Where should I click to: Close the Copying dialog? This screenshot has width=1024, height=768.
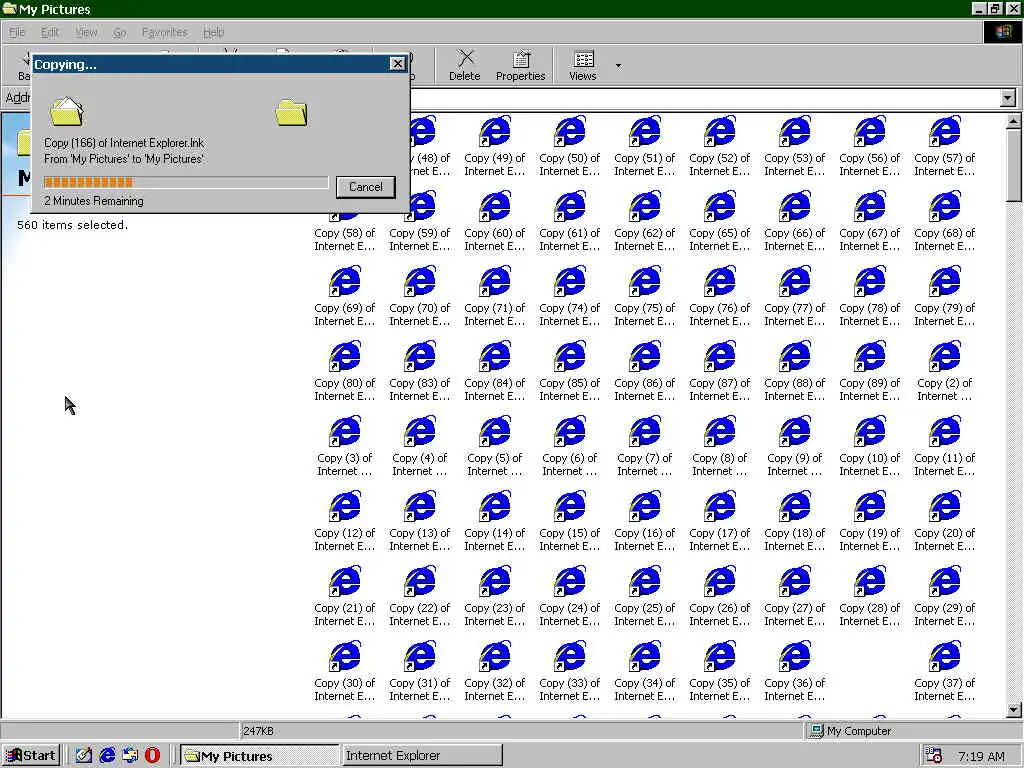(x=397, y=63)
